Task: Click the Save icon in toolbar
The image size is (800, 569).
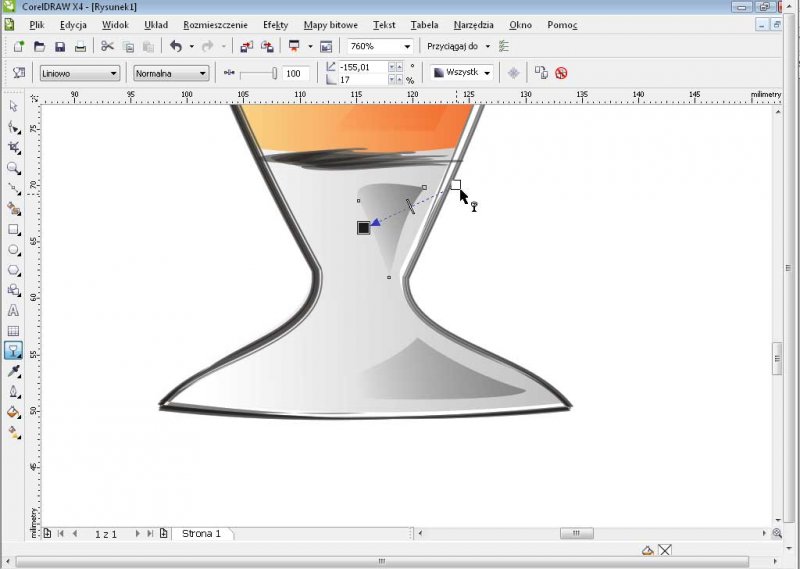Action: coord(60,46)
